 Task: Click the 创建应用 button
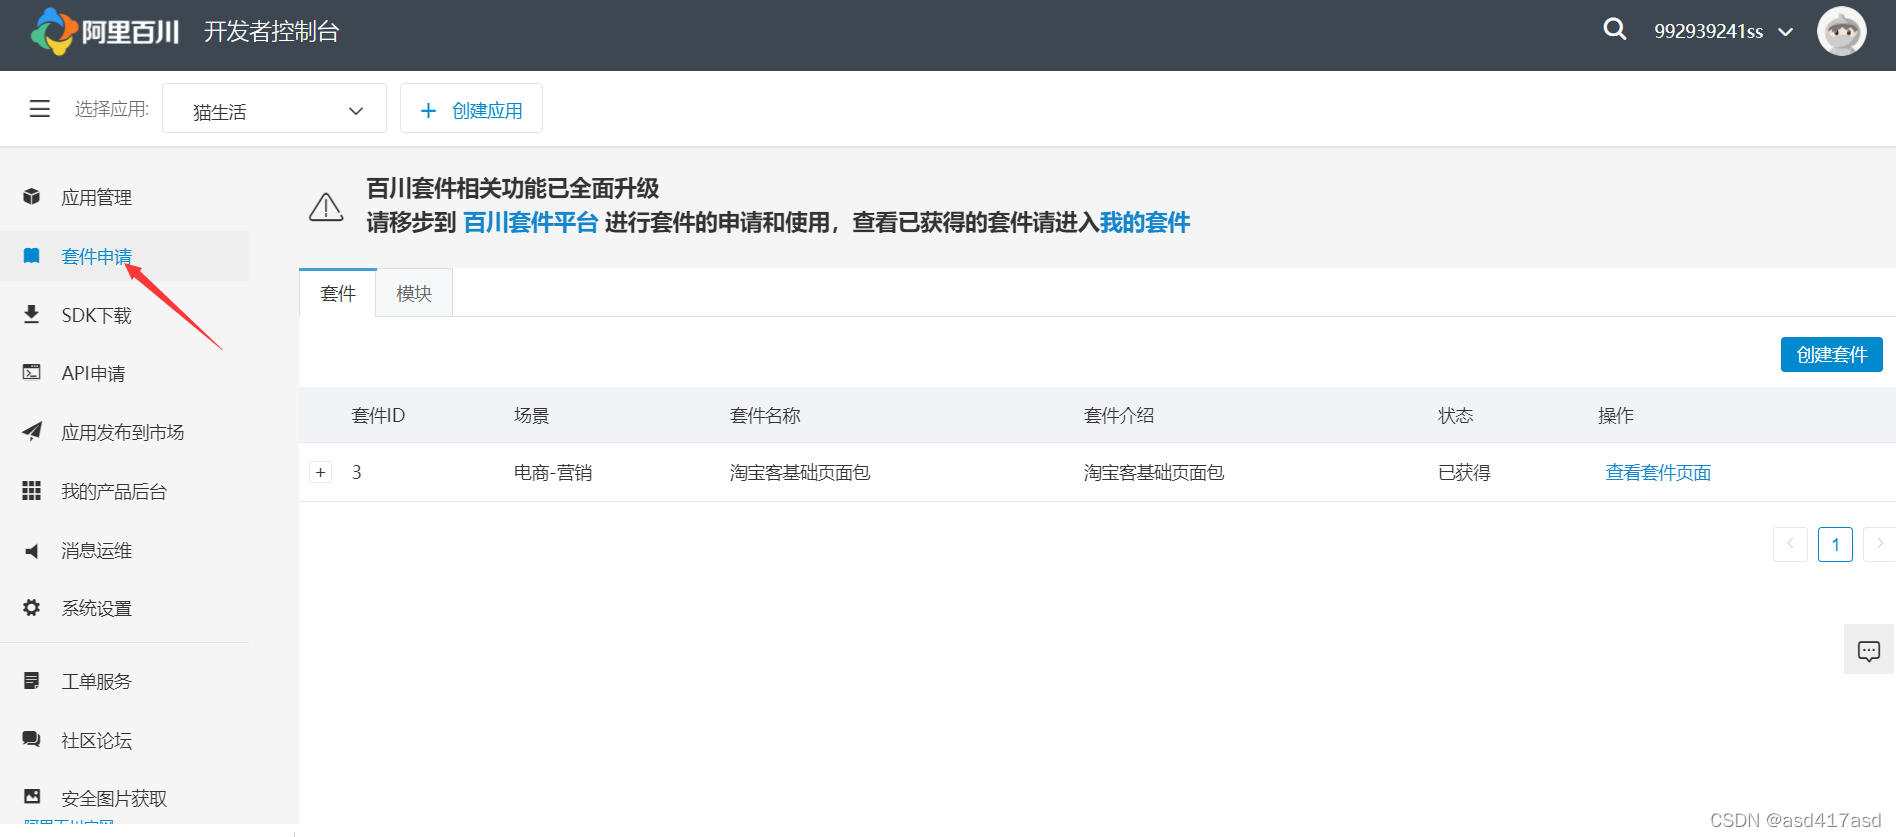click(x=471, y=109)
